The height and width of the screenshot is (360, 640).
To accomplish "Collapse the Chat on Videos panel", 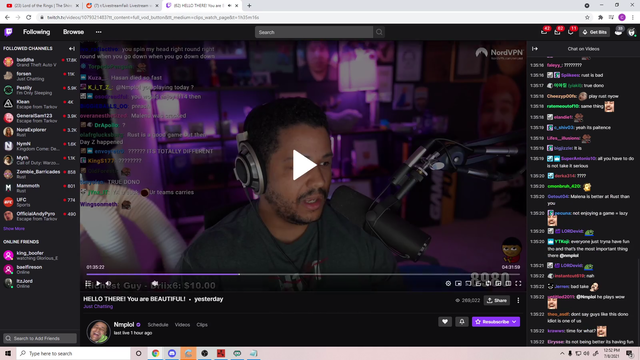I will point(535,49).
